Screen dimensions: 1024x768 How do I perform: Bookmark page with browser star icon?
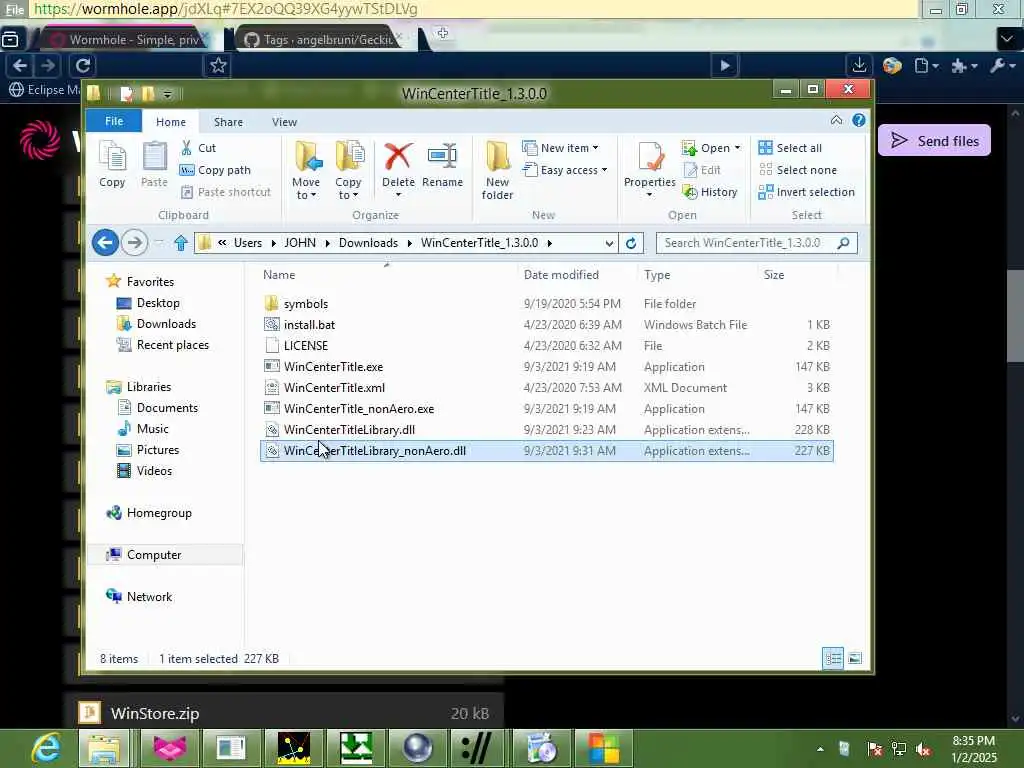(218, 65)
